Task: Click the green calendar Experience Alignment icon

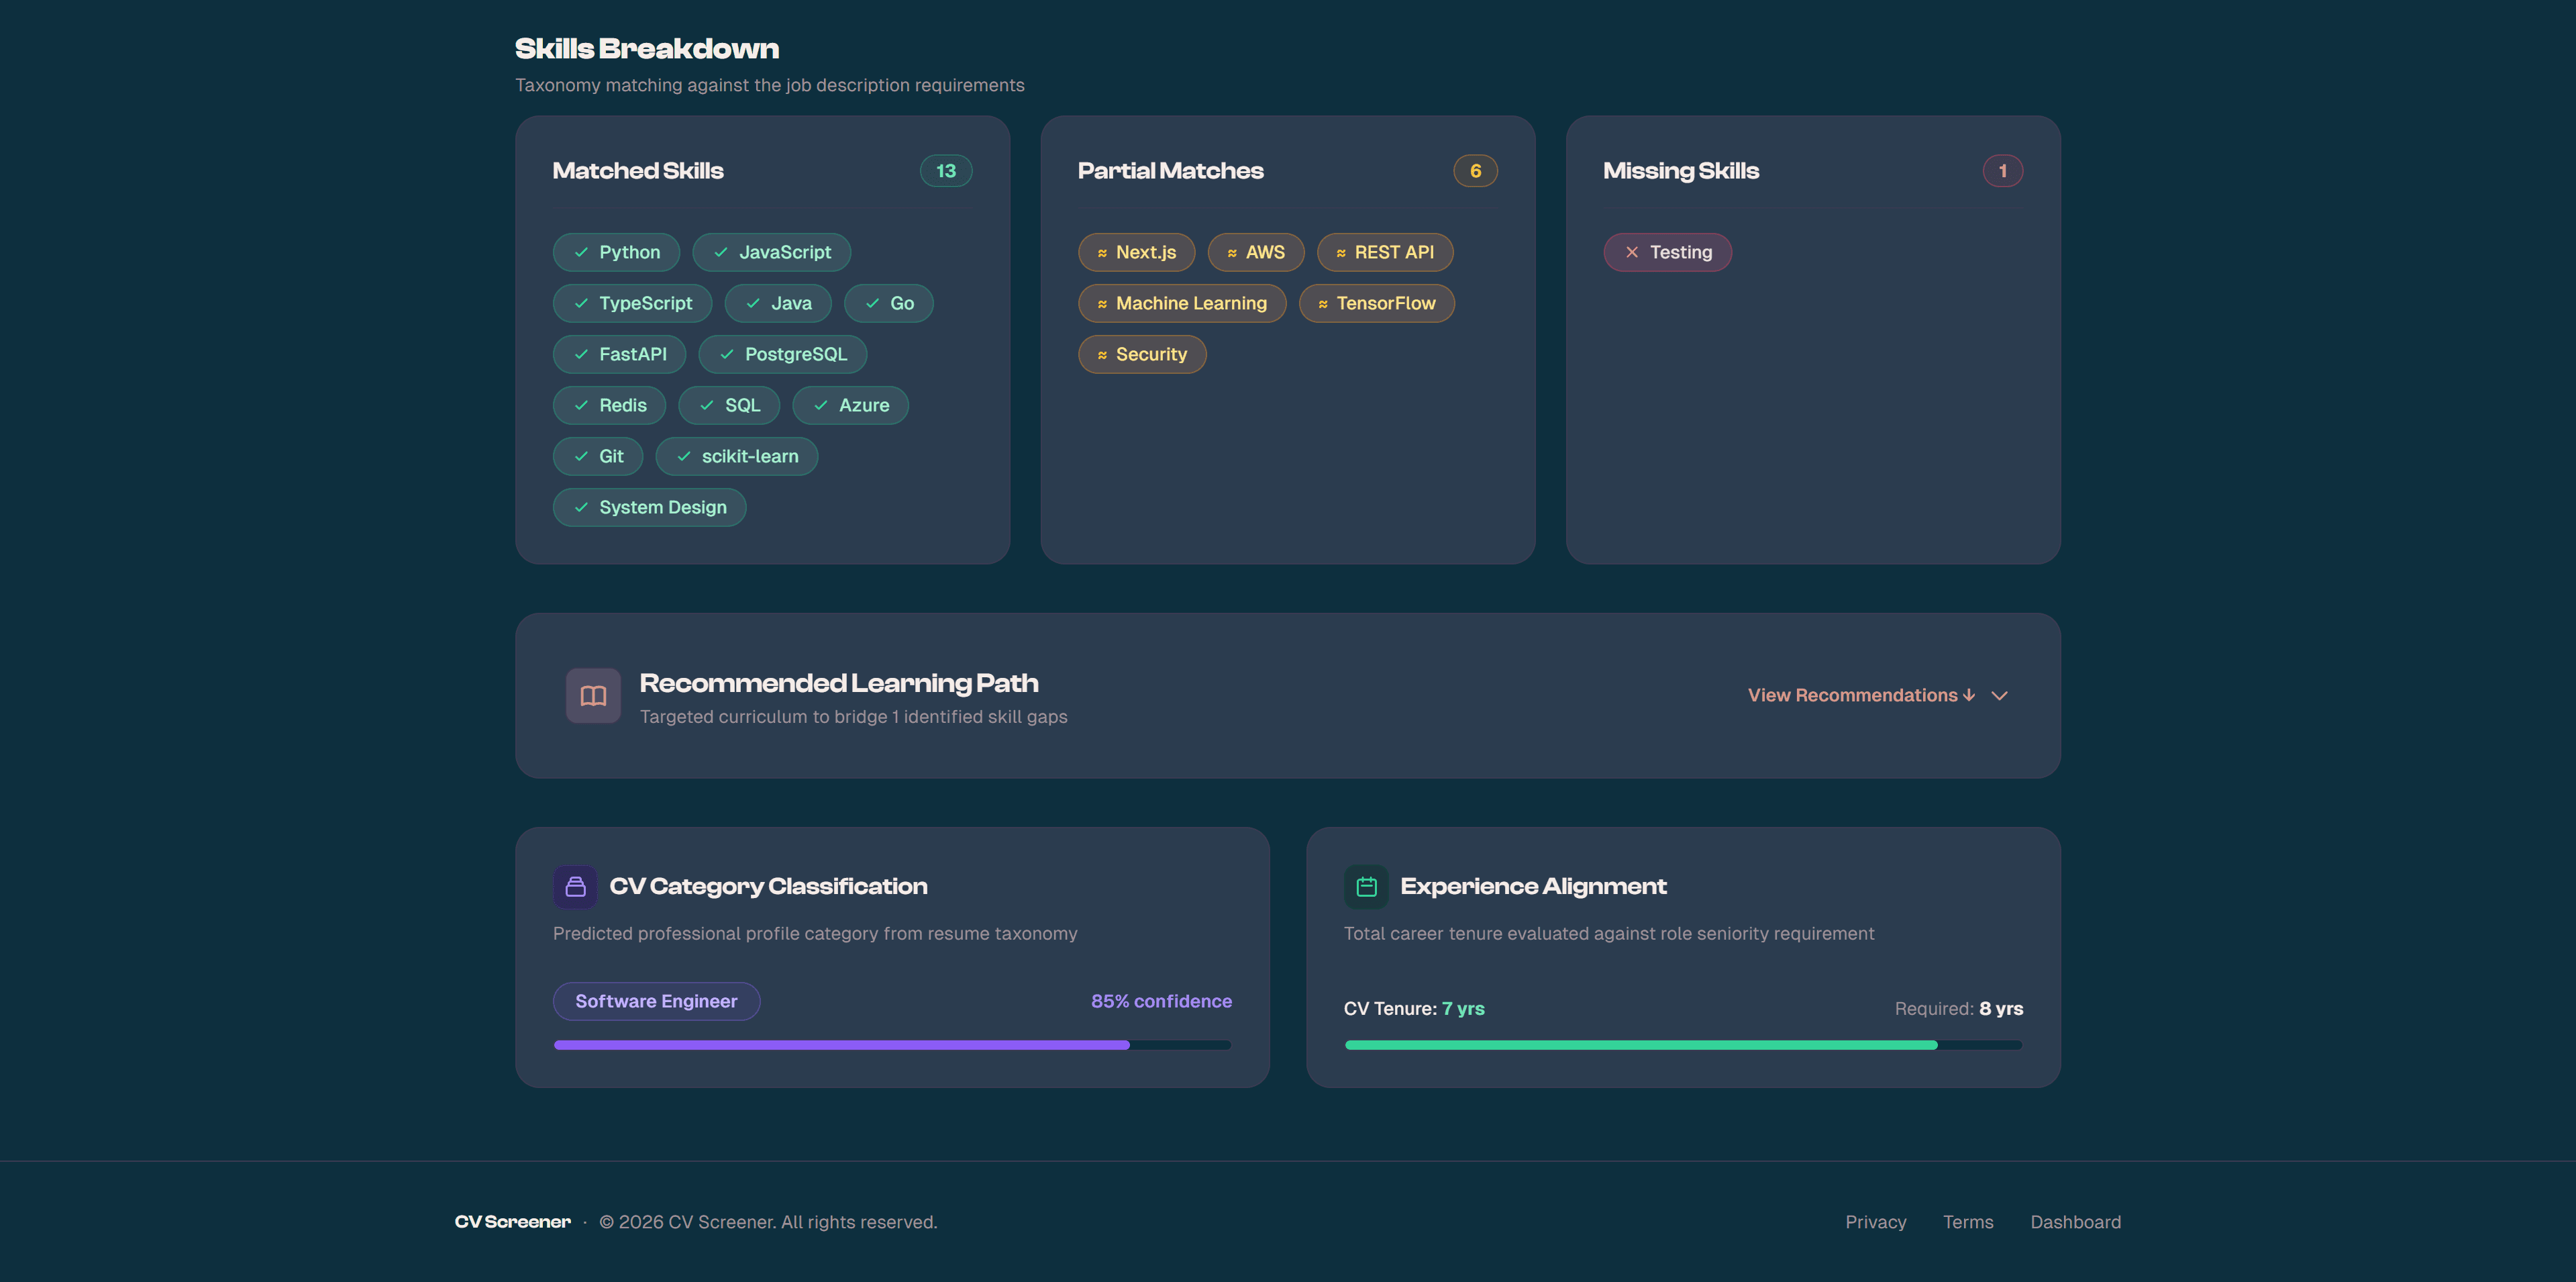Action: pos(1366,887)
